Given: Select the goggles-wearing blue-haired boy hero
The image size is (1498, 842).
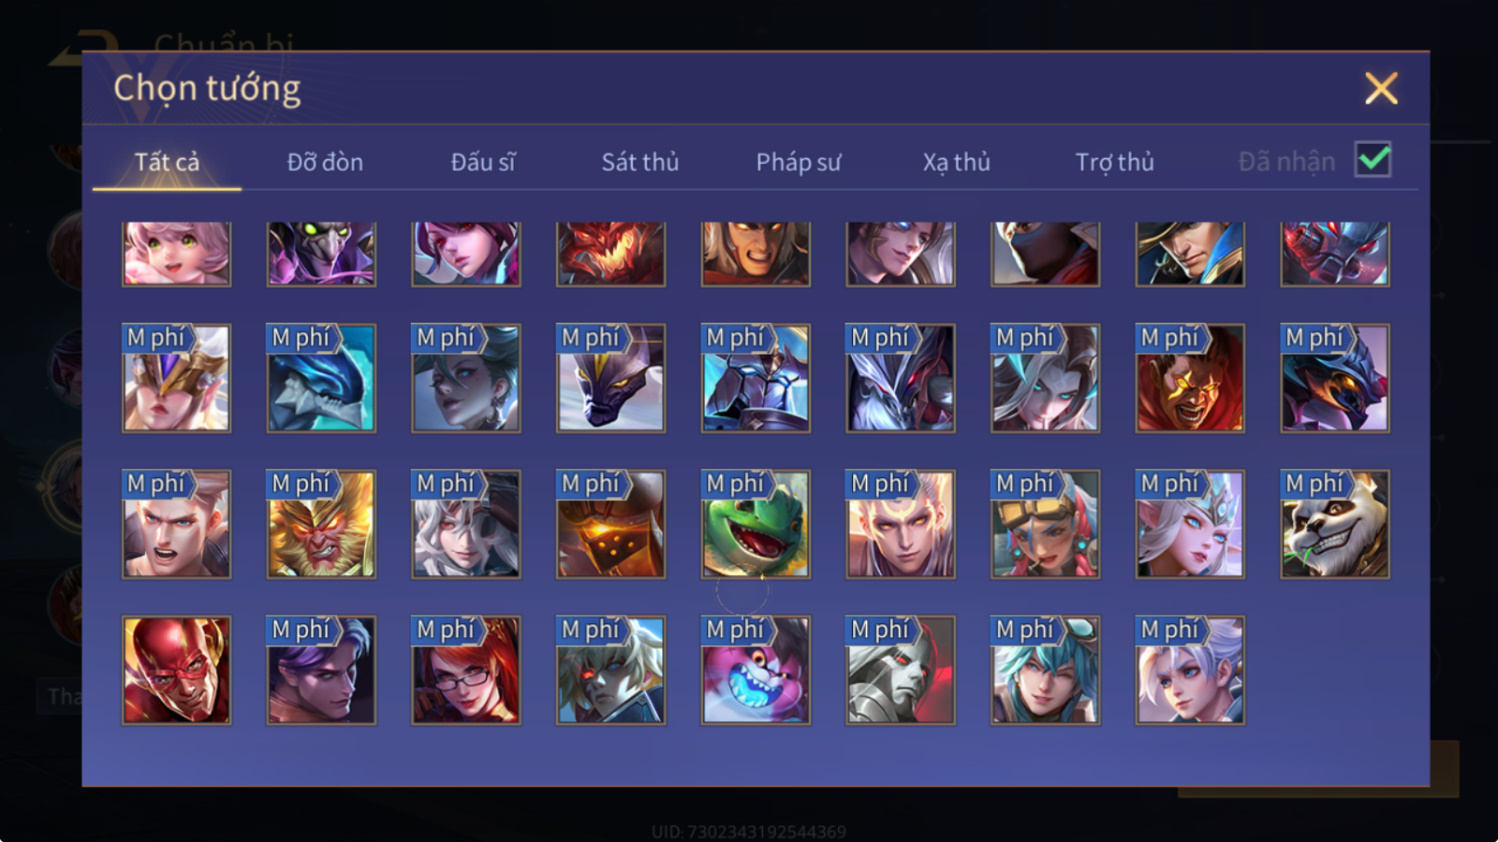Looking at the screenshot, I should pyautogui.click(x=1045, y=669).
